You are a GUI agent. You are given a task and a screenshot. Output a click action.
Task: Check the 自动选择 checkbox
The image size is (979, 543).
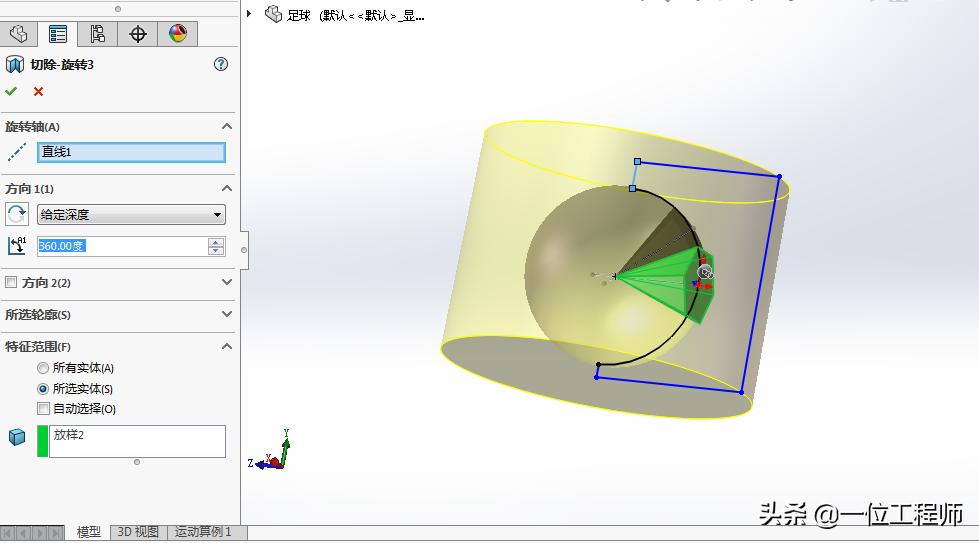(x=43, y=408)
